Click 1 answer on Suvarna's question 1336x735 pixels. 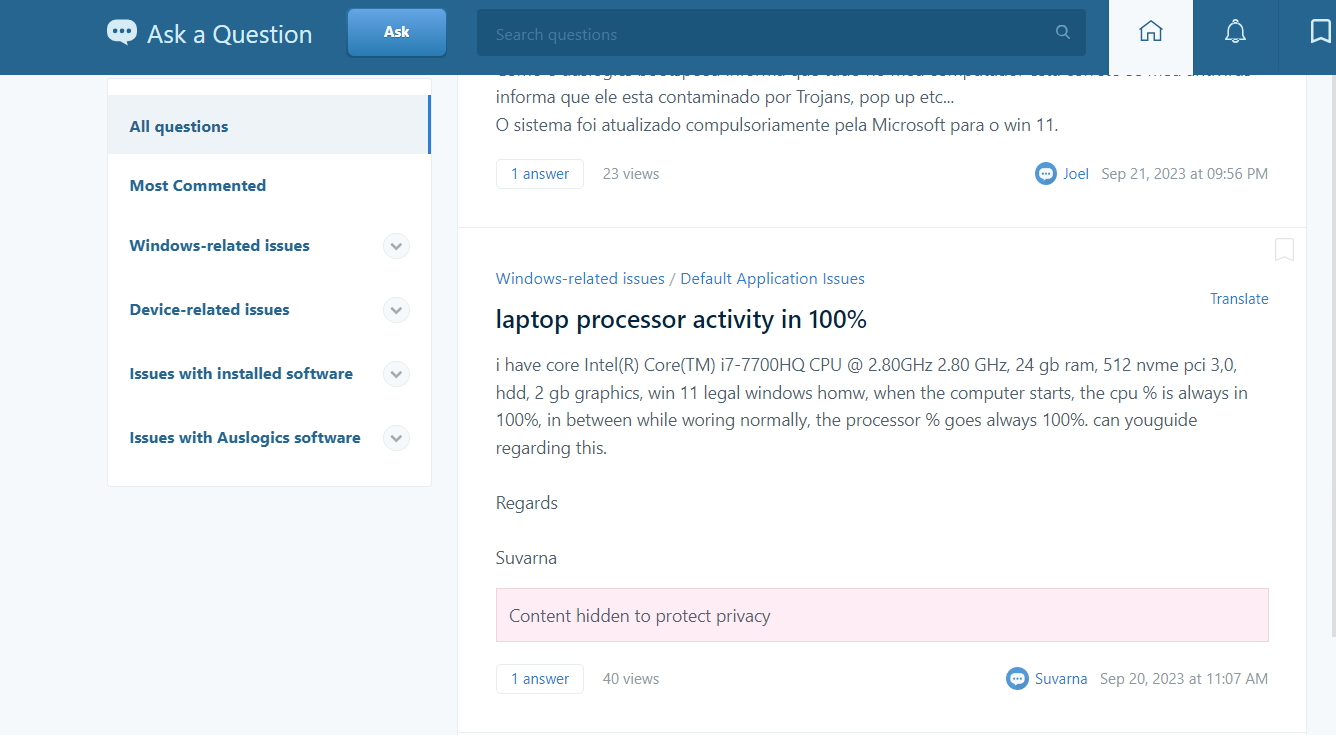point(540,679)
